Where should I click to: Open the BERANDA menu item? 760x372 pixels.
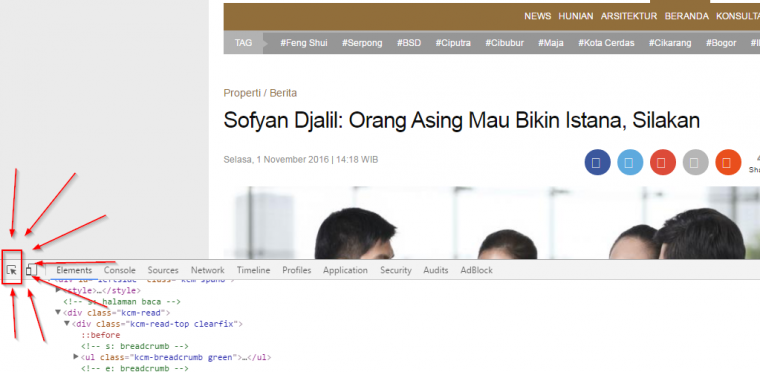coord(686,16)
